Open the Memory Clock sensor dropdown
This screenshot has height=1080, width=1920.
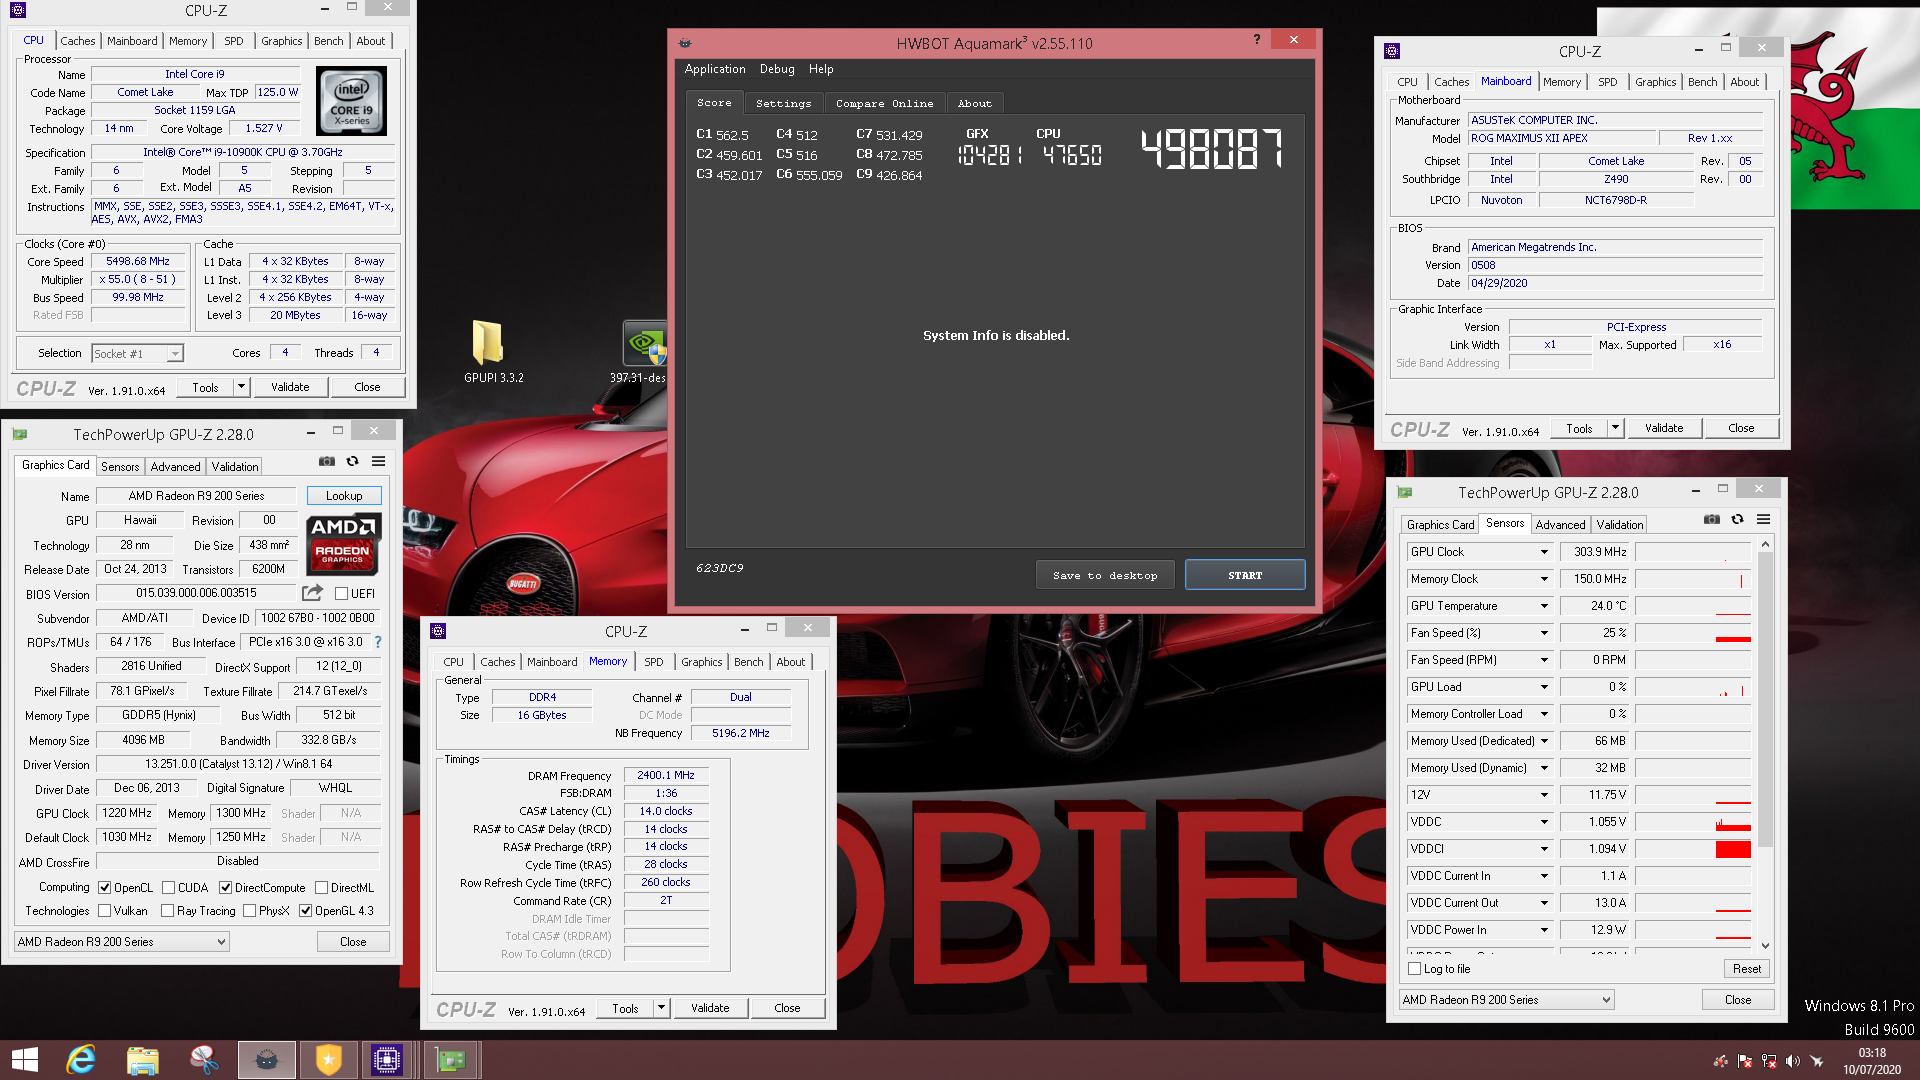pyautogui.click(x=1544, y=579)
